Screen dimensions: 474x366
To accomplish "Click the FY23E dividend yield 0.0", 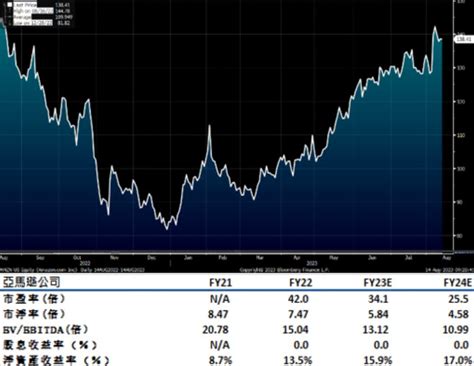I will [x=381, y=345].
